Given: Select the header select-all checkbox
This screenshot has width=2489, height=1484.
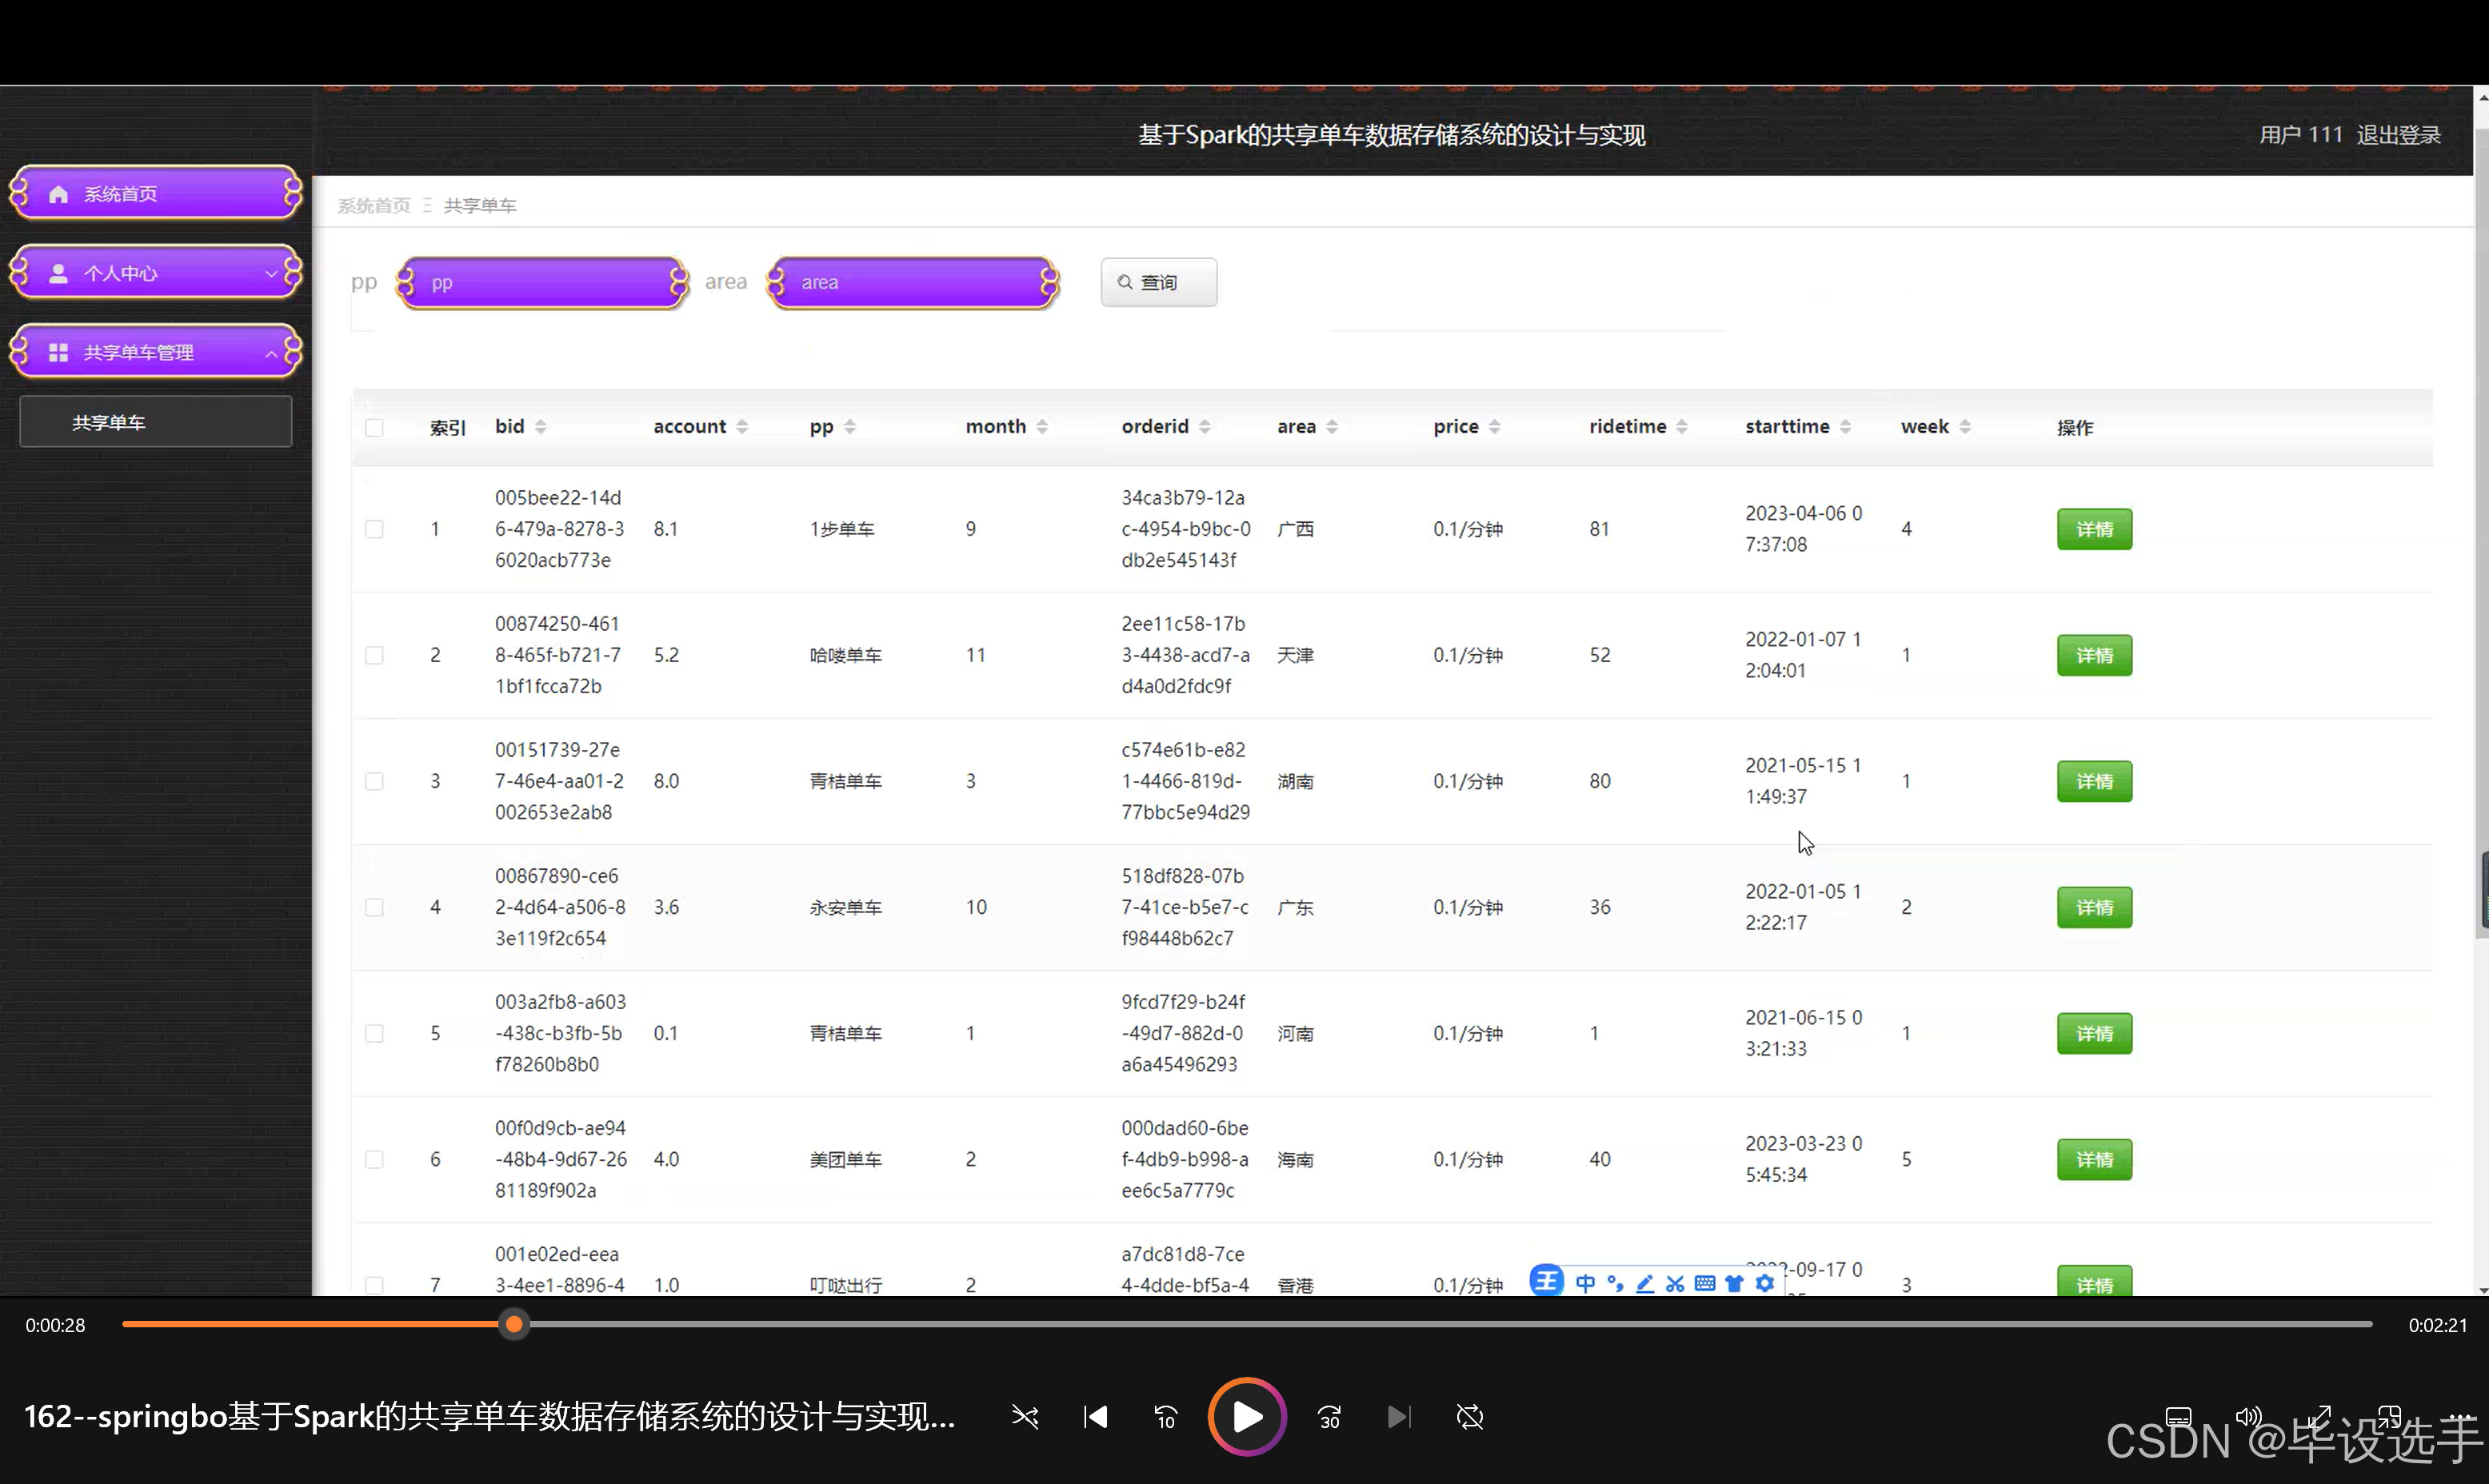Looking at the screenshot, I should click(374, 427).
